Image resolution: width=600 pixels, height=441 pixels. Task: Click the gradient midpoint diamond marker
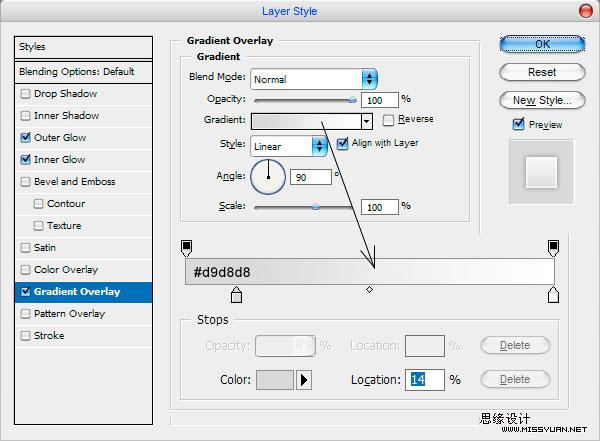tap(369, 289)
